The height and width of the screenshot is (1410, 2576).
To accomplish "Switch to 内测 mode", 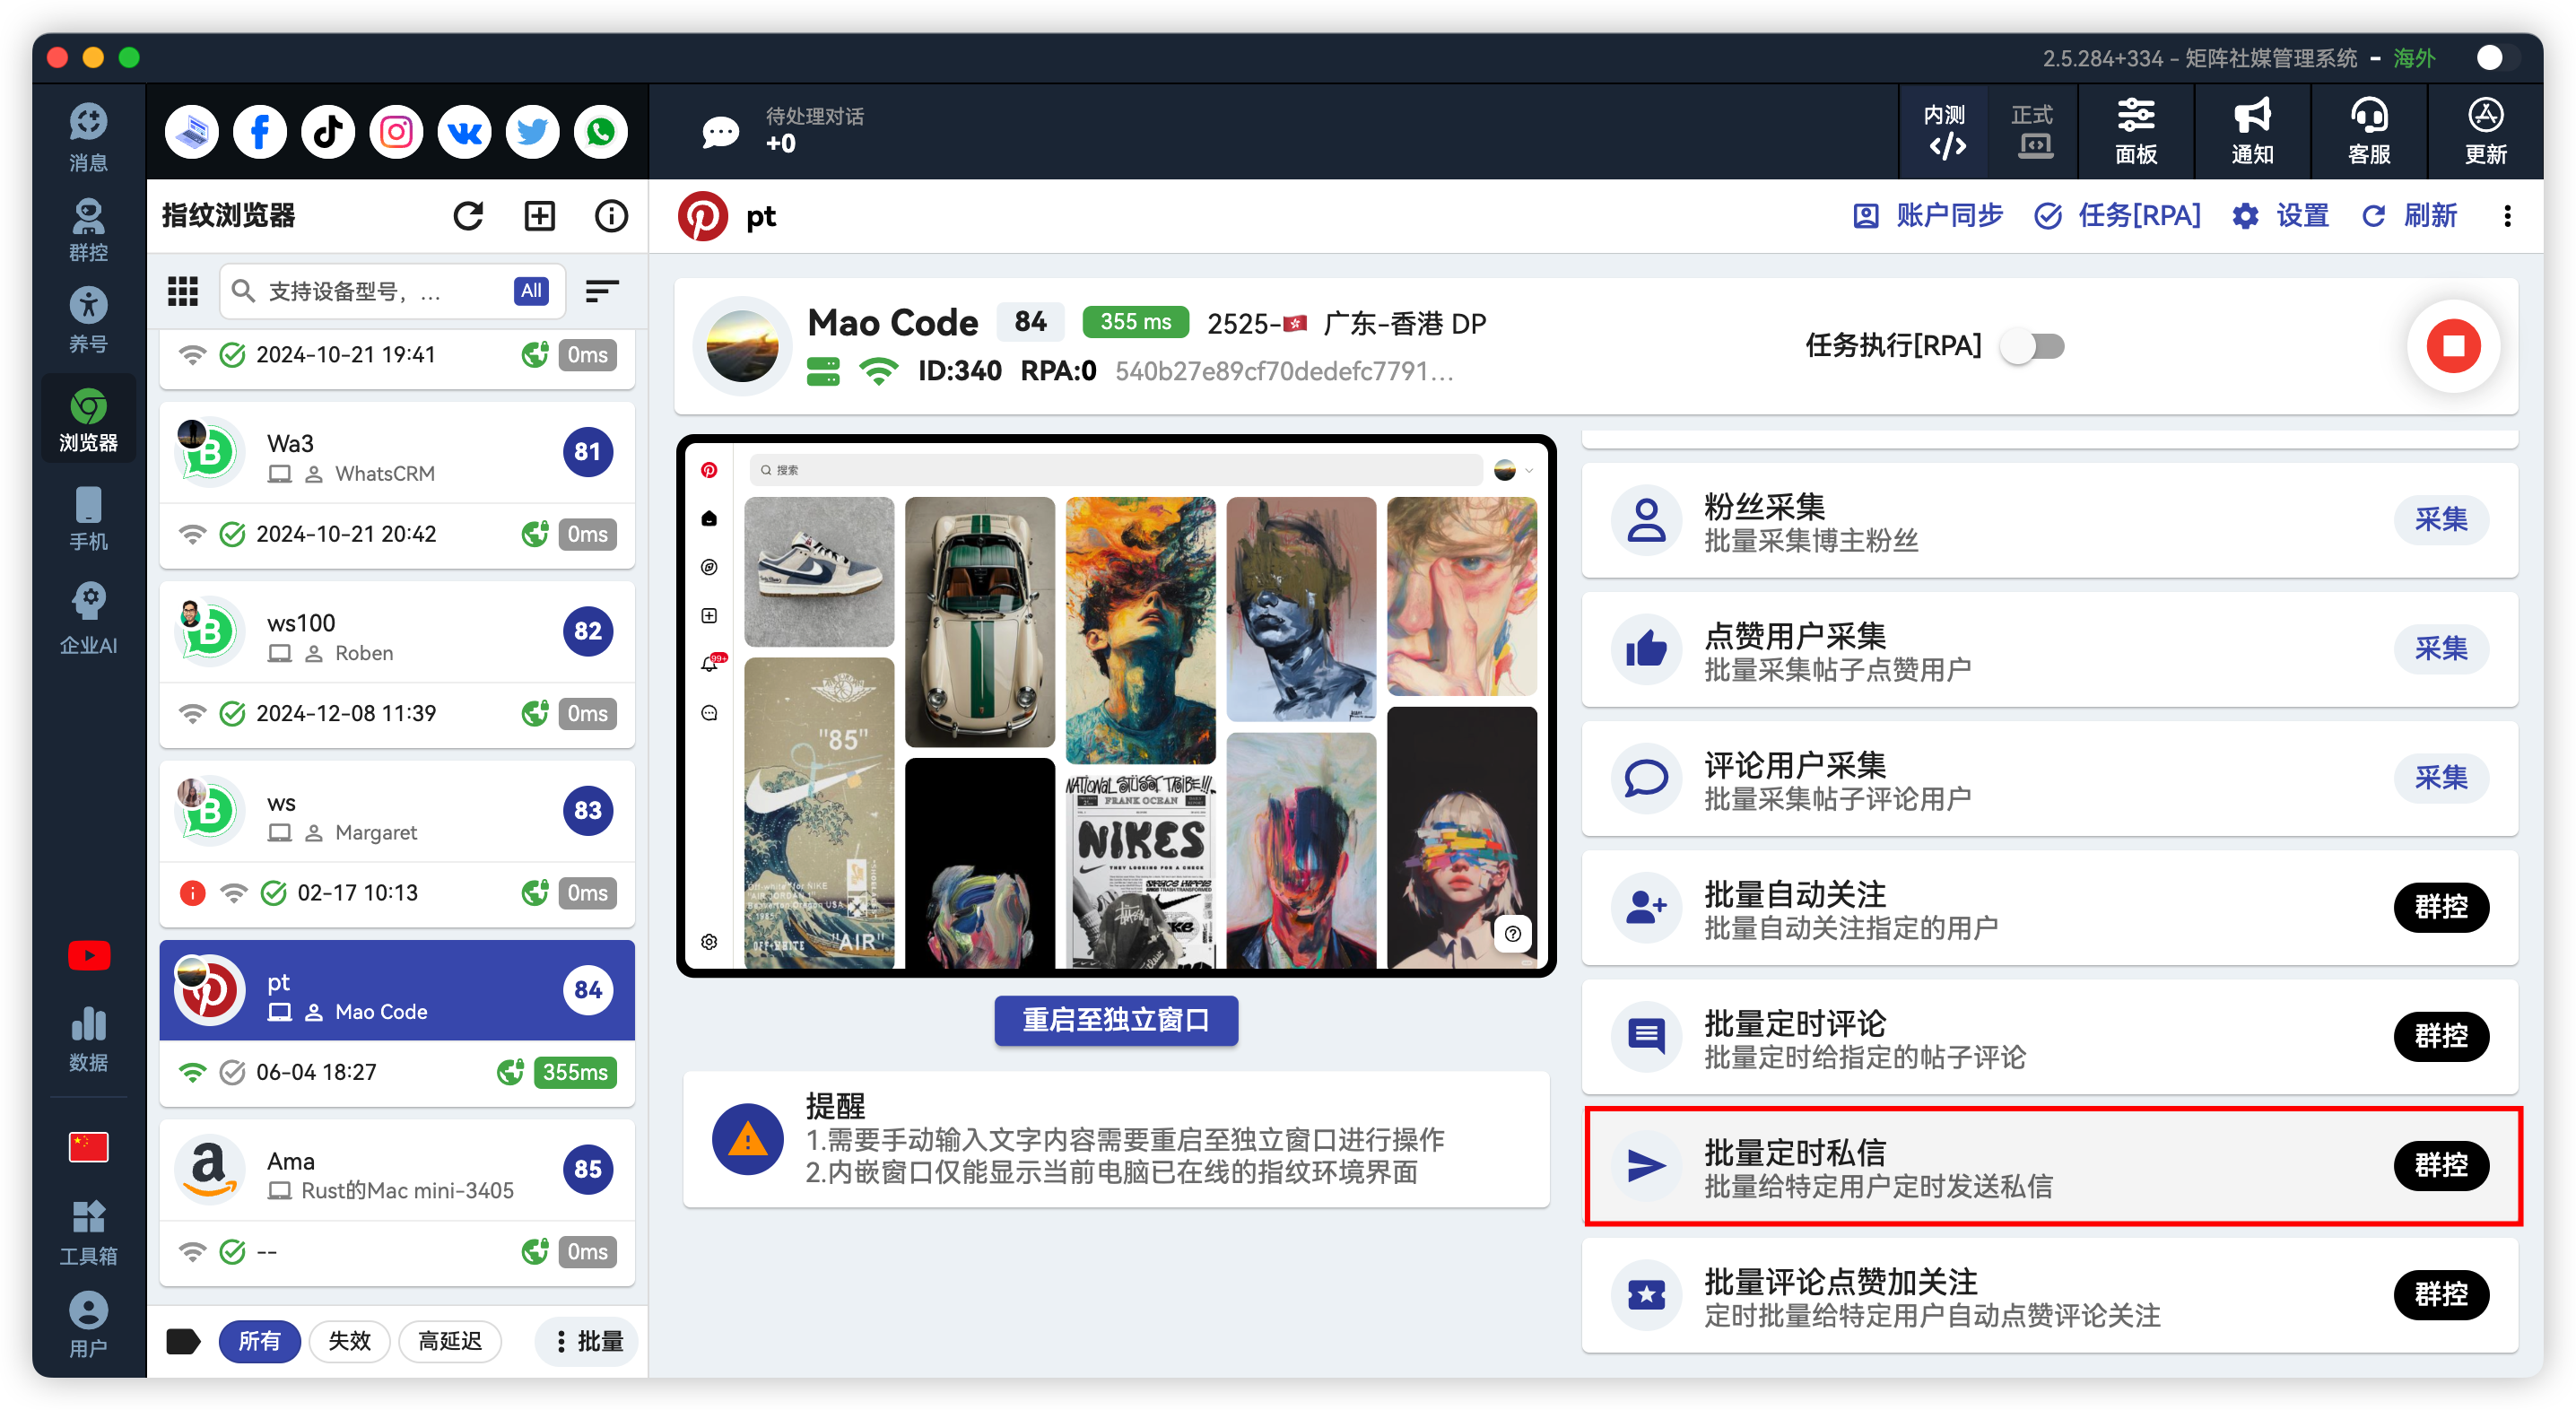I will (x=1944, y=132).
